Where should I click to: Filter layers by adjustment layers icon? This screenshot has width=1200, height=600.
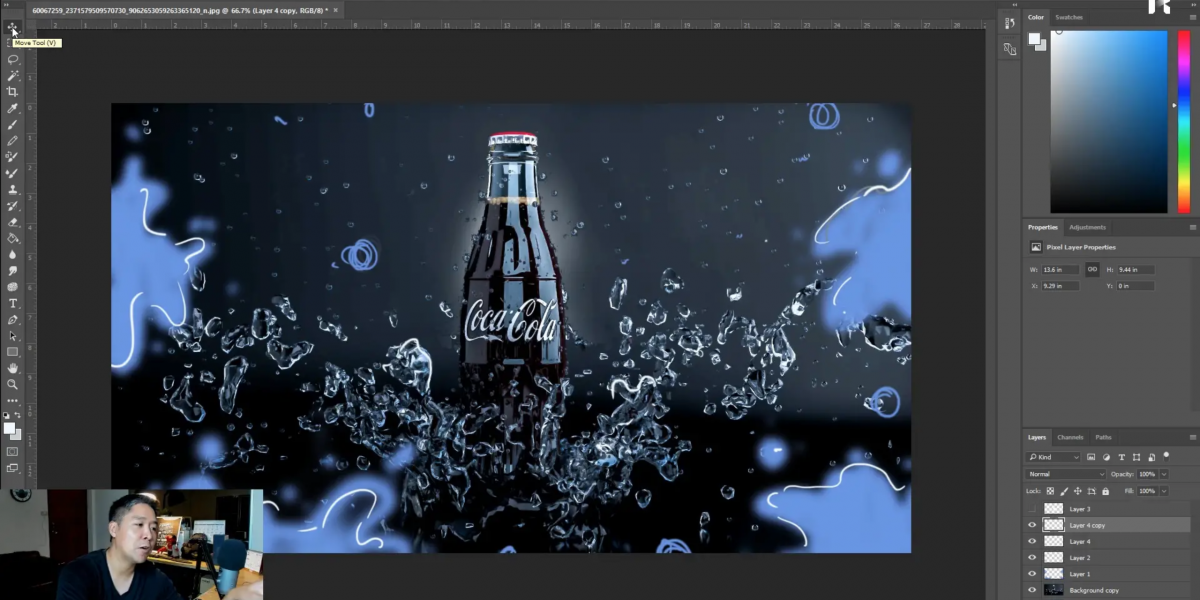(x=1106, y=457)
